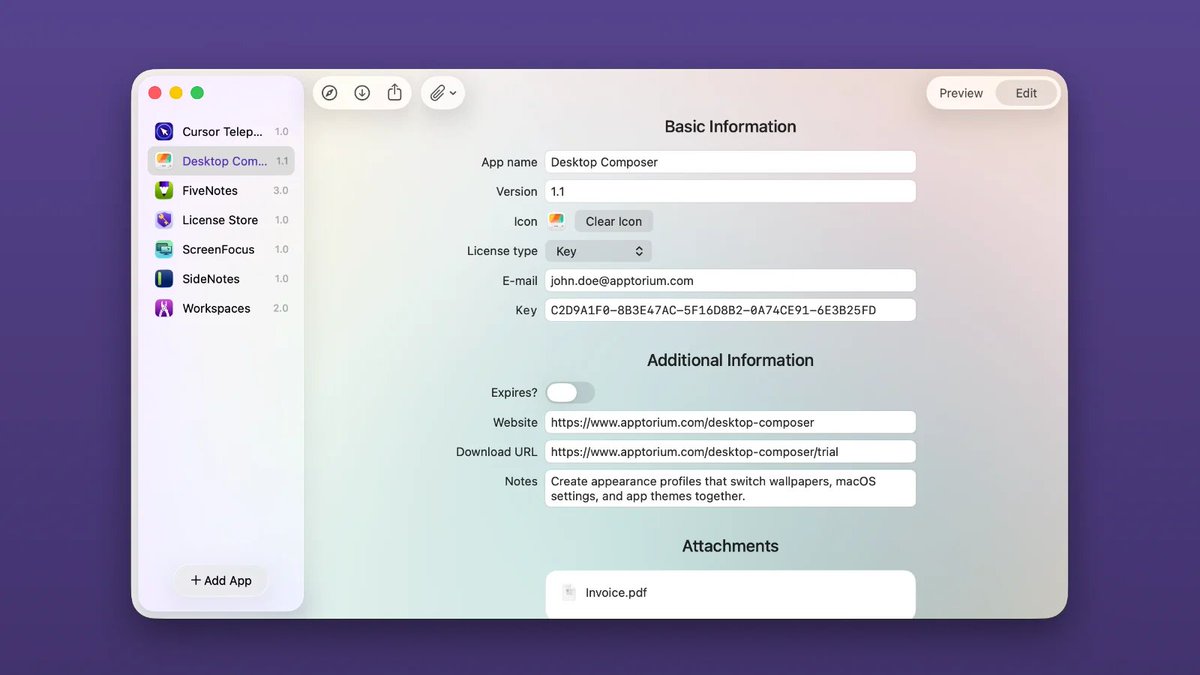Click the Desktop Composer sidebar icon
Viewport: 1200px width, 675px height.
[x=164, y=161]
